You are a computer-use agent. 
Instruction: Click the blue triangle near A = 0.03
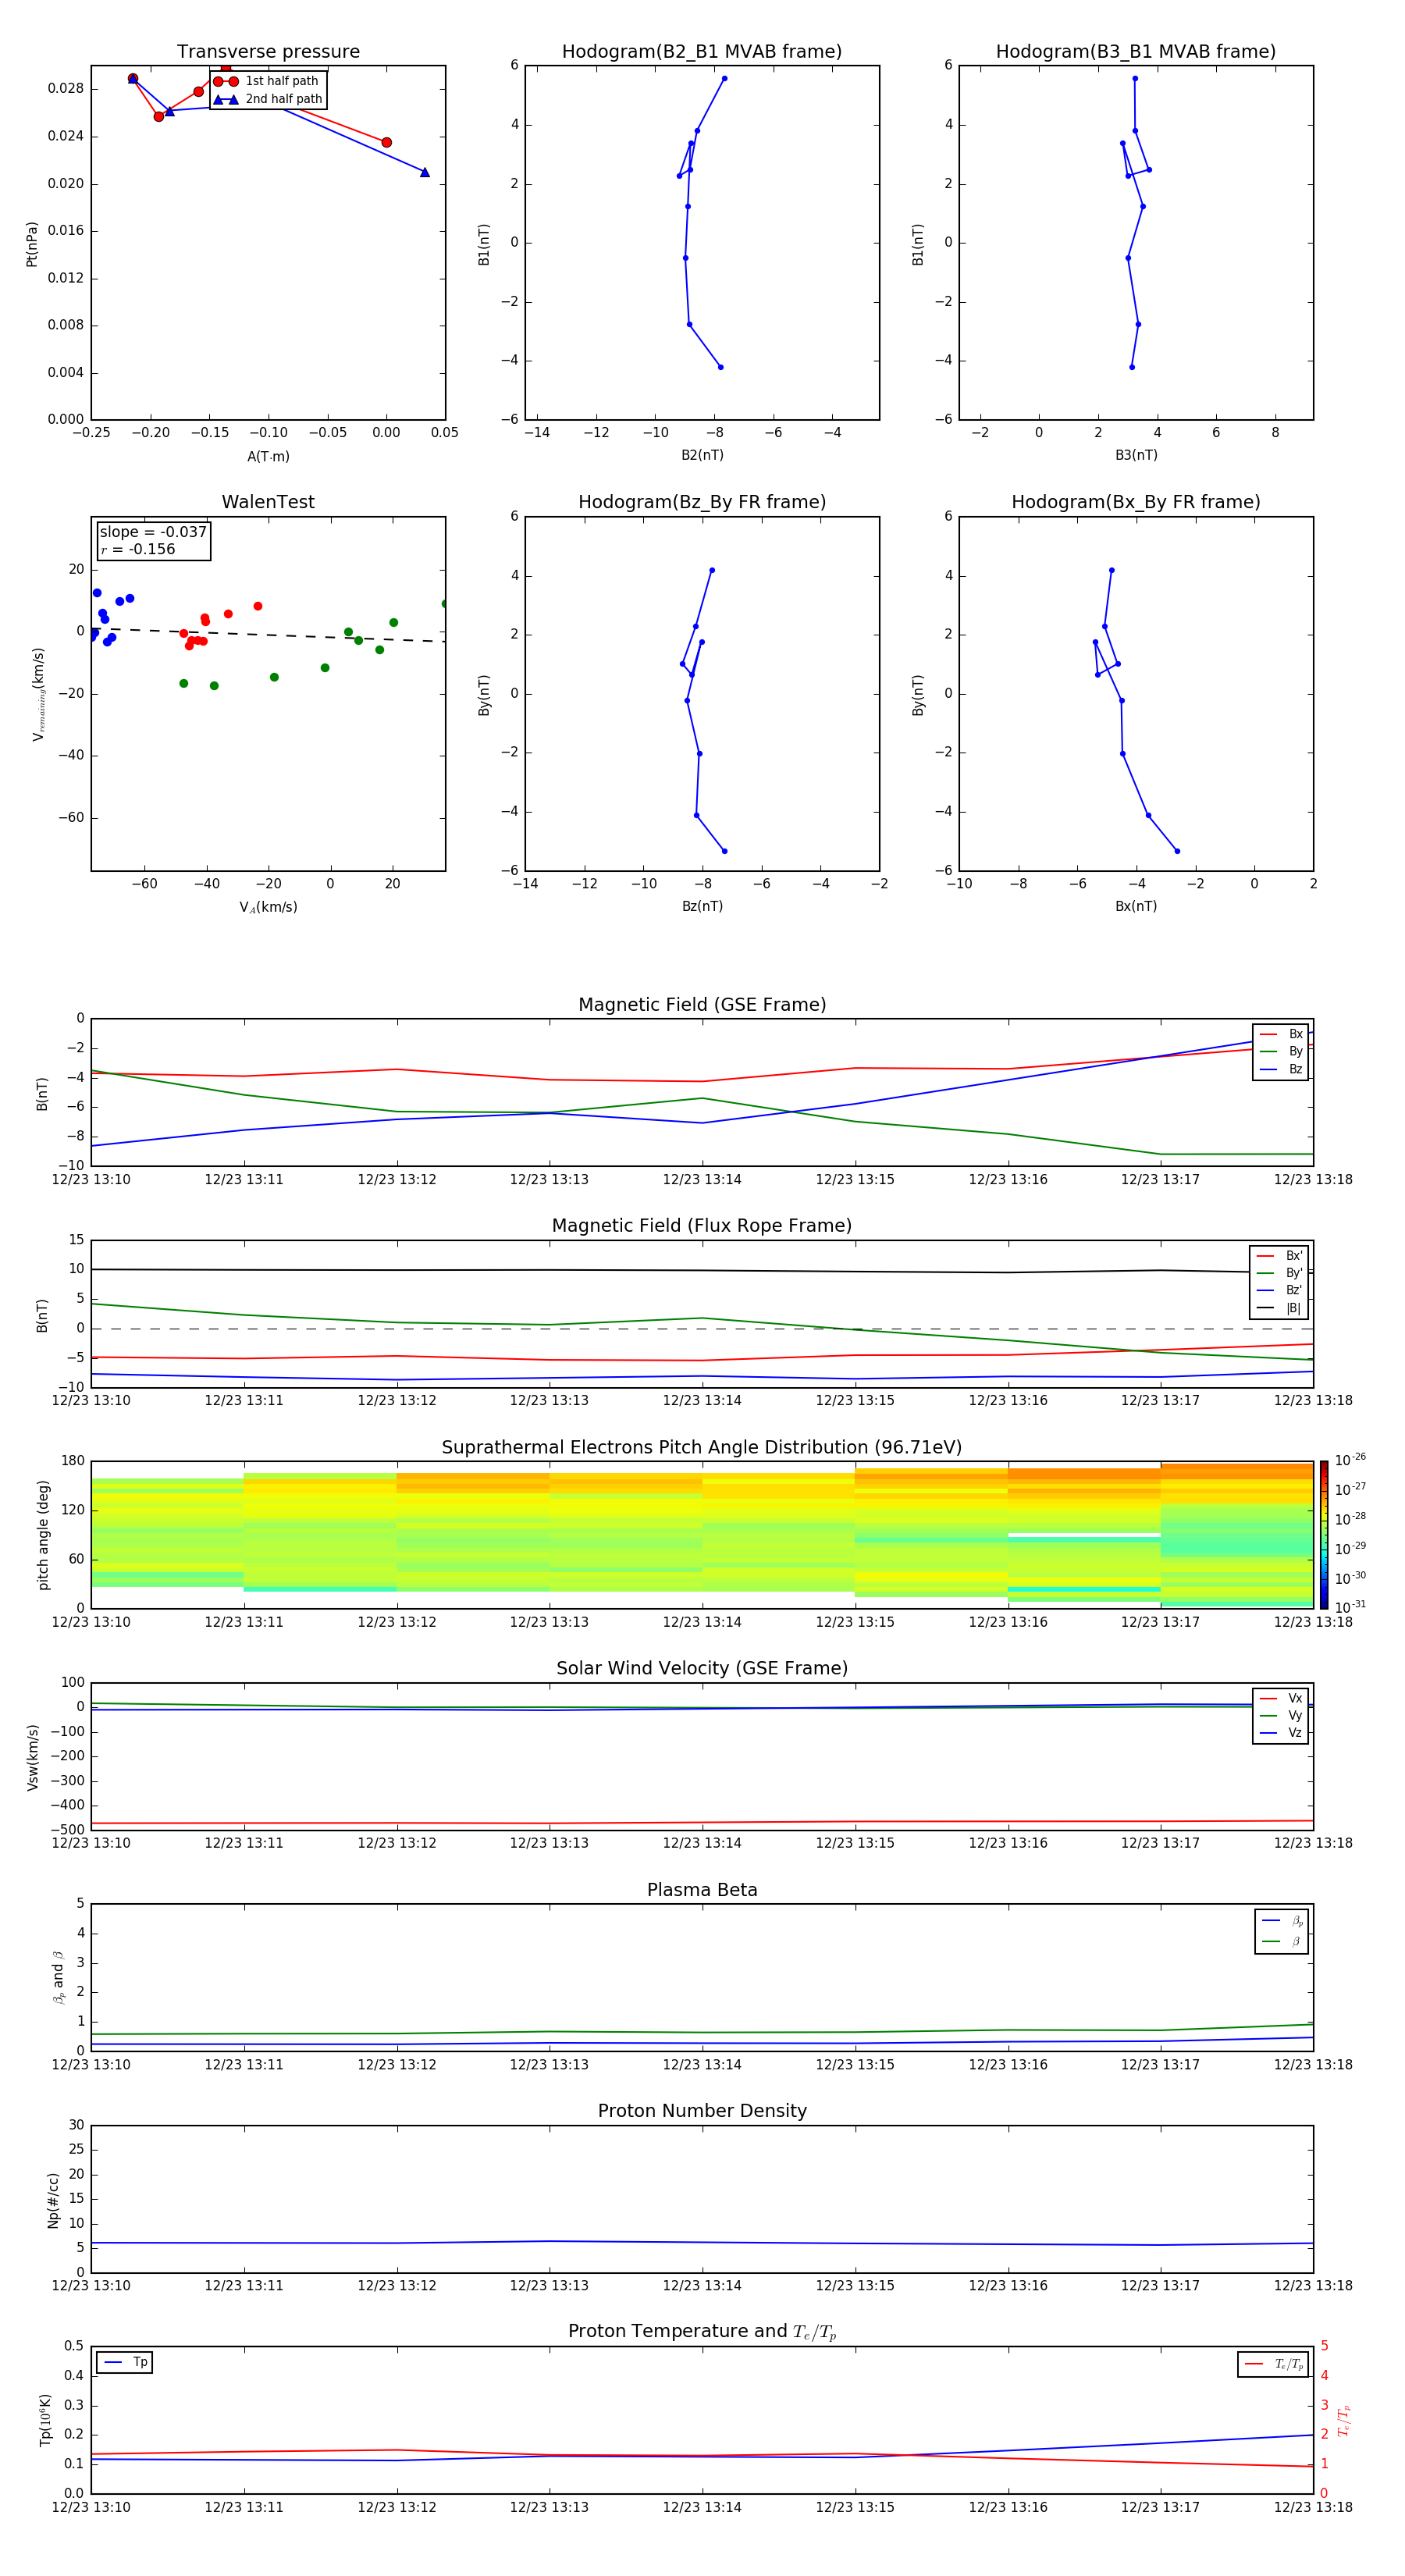(x=425, y=172)
